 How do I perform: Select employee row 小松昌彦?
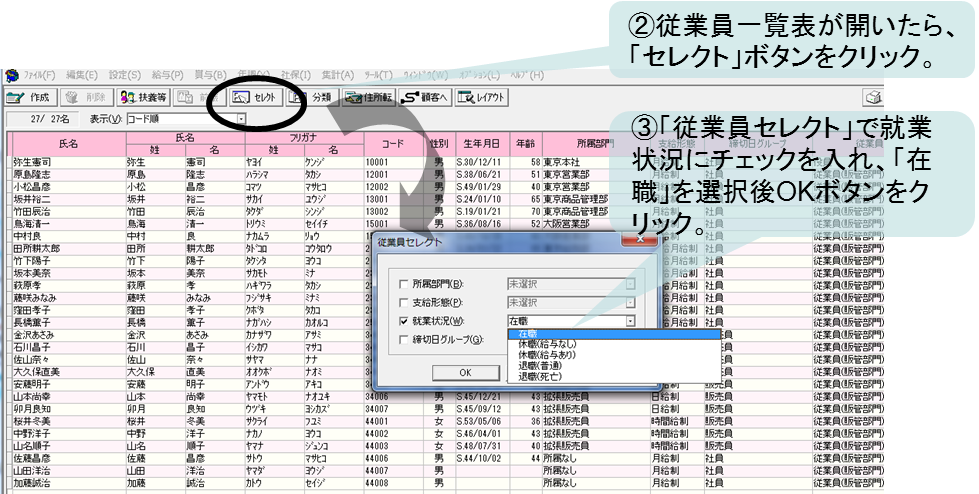coord(445,187)
